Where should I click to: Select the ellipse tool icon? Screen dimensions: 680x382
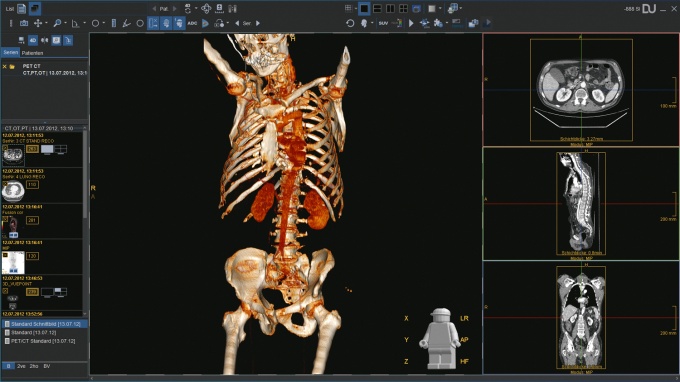[140, 23]
